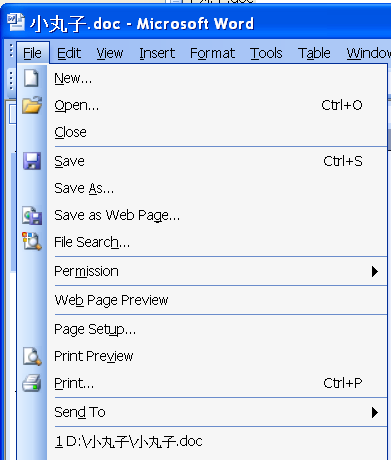Click the Print Preview icon

coord(32,356)
